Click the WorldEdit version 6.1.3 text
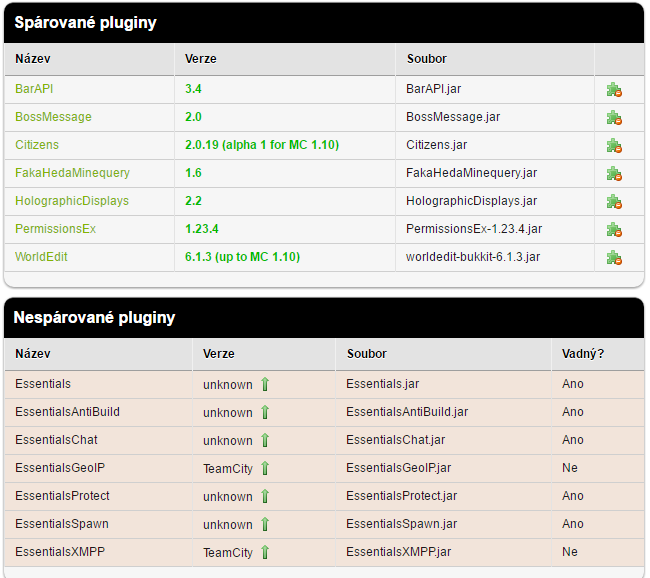Screen dimensions: 650x578 (242, 257)
